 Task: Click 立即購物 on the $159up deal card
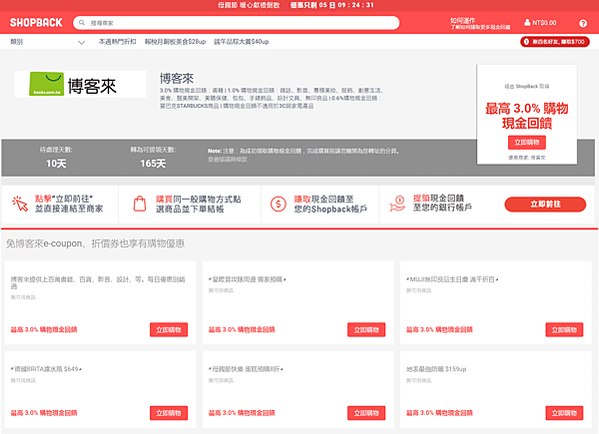pos(564,413)
